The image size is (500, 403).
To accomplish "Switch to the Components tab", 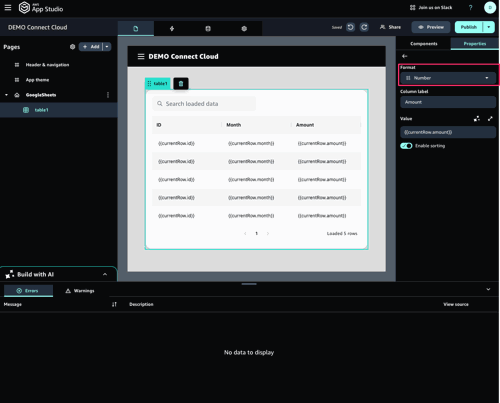I will [423, 44].
